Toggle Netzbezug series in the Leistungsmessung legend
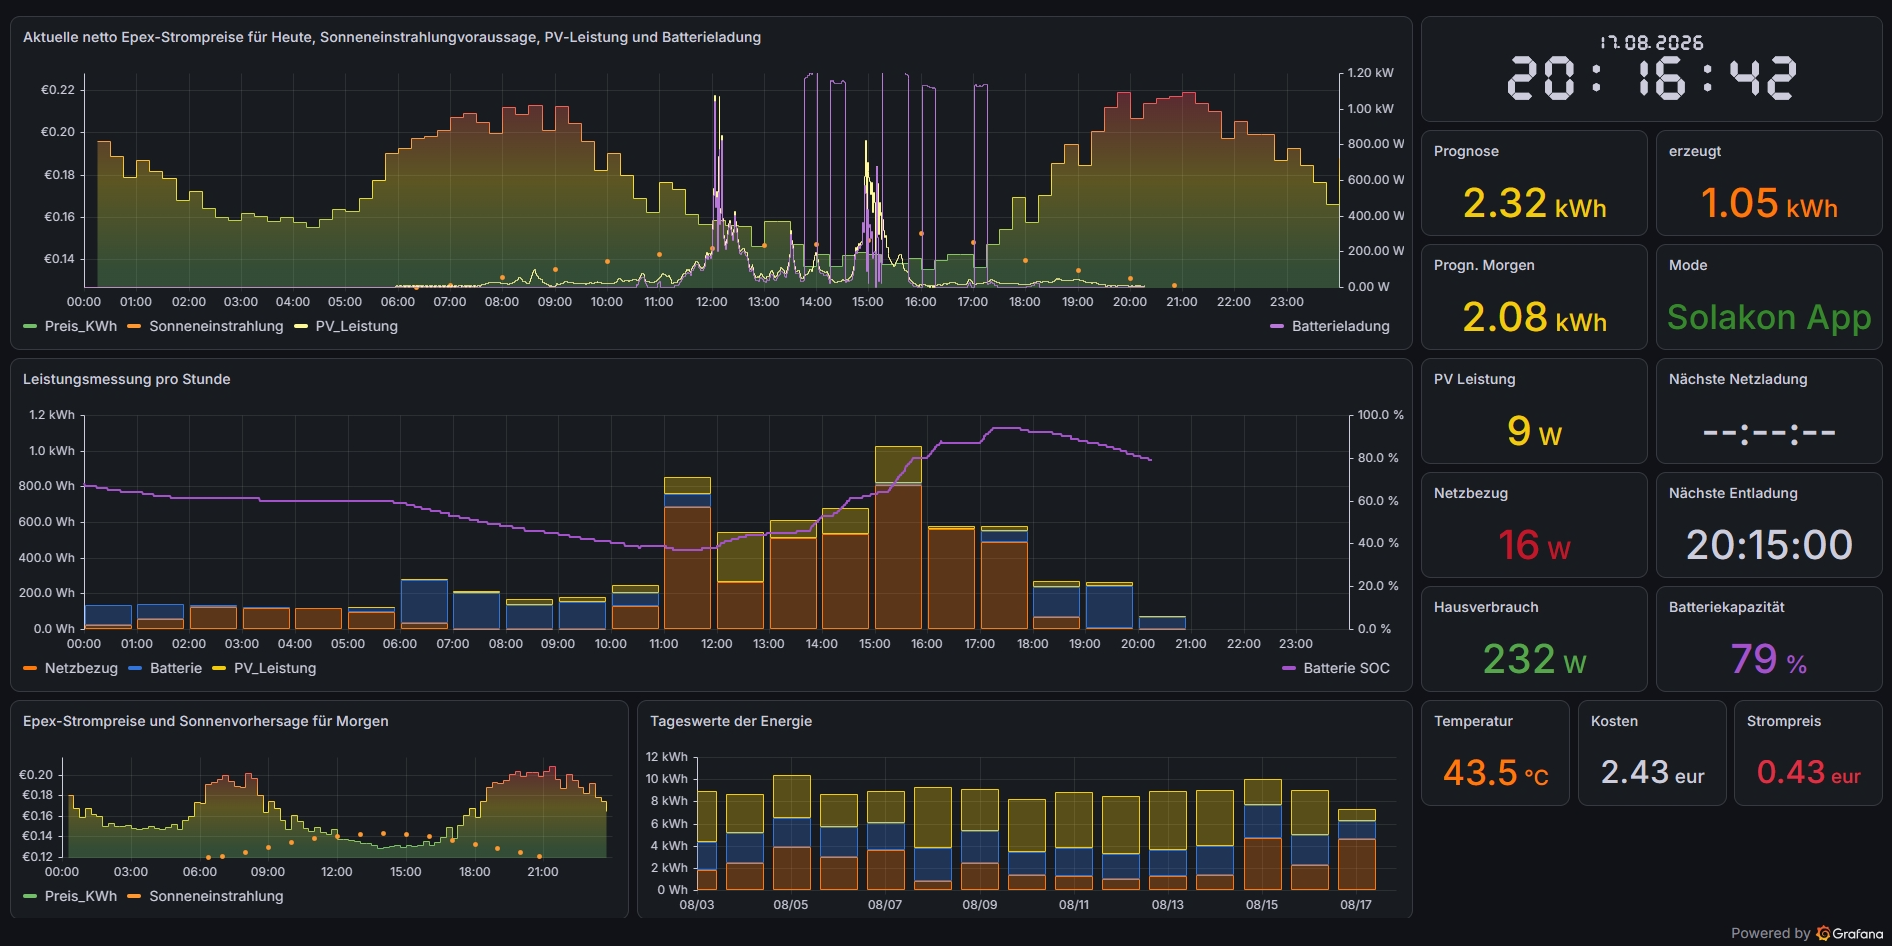The height and width of the screenshot is (946, 1892). tap(81, 668)
